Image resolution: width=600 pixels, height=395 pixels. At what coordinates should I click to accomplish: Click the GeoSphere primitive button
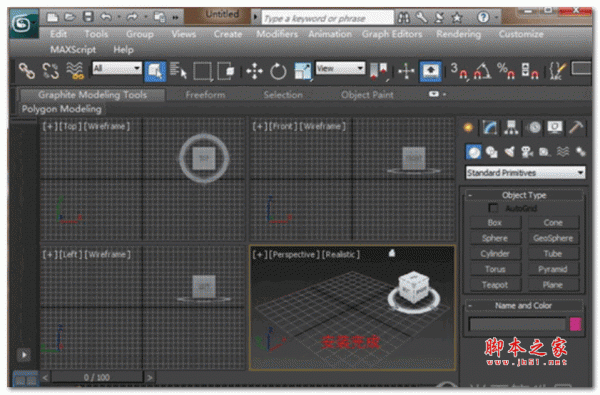pos(553,238)
